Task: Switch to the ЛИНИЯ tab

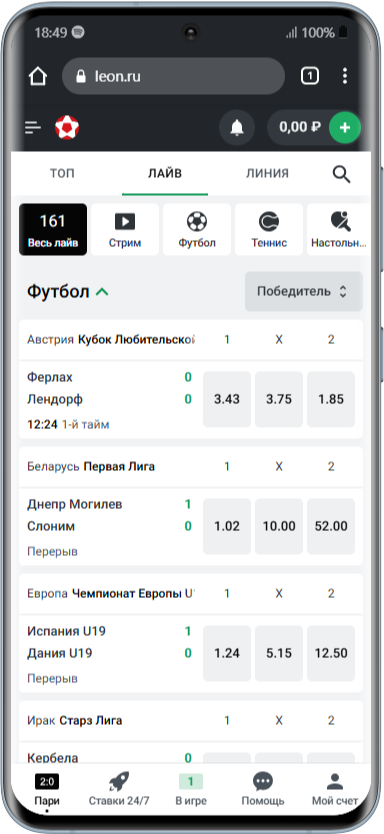Action: tap(268, 173)
